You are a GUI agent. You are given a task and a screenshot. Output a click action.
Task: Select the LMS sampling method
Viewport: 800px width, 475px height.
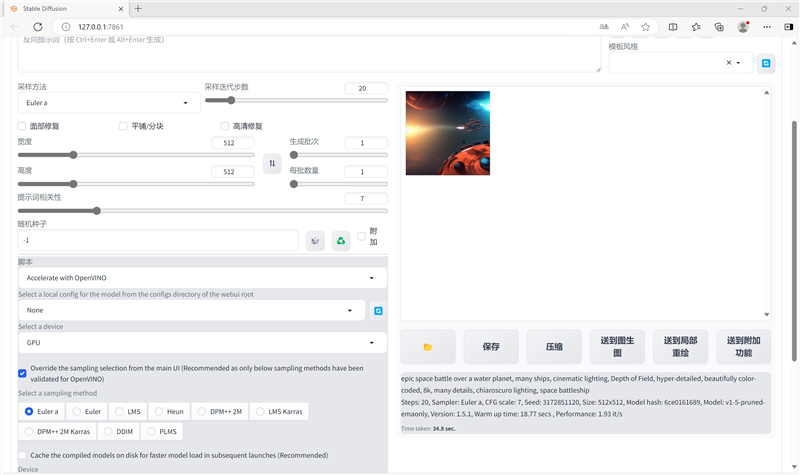tap(128, 412)
